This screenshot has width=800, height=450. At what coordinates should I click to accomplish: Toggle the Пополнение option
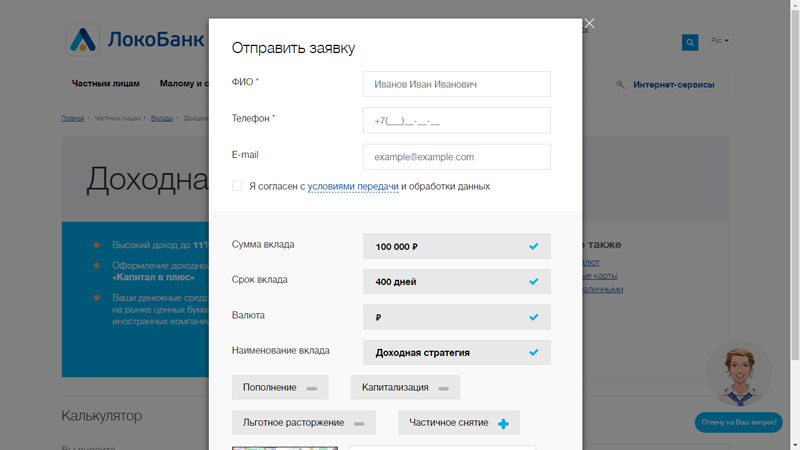[280, 387]
